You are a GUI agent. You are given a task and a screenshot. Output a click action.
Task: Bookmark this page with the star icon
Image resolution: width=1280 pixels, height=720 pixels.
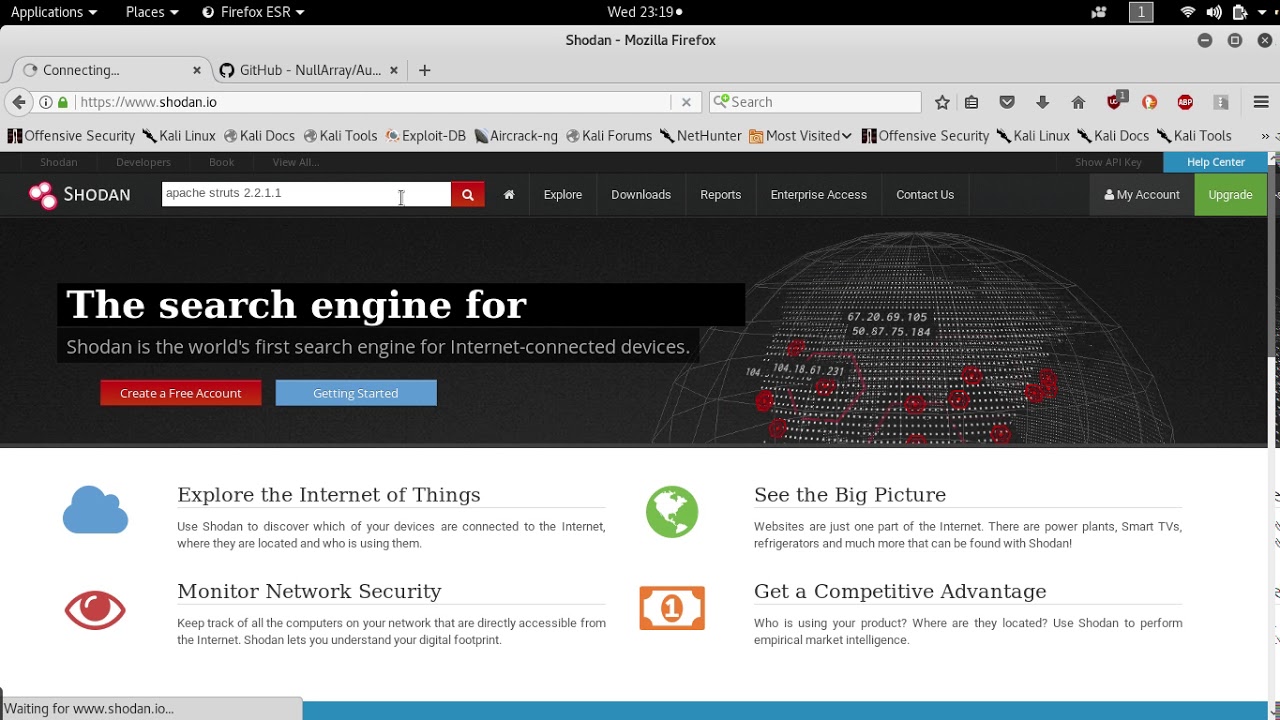click(x=942, y=102)
